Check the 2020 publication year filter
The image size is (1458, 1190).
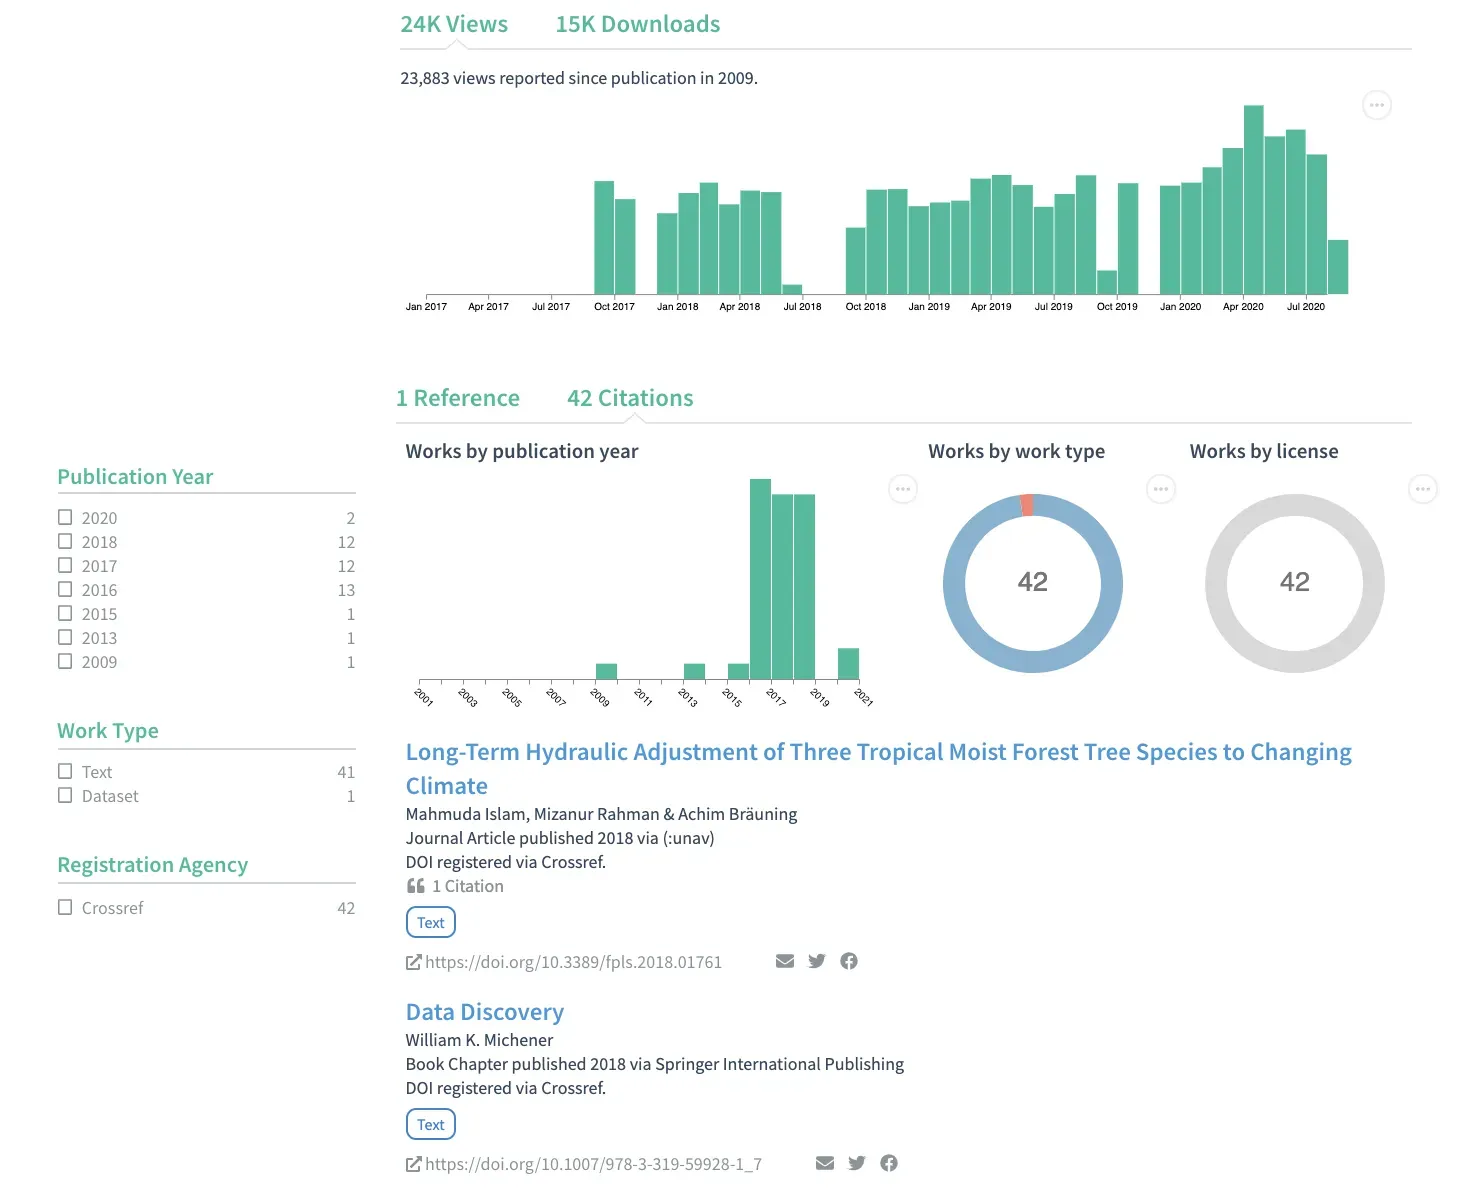tap(65, 517)
